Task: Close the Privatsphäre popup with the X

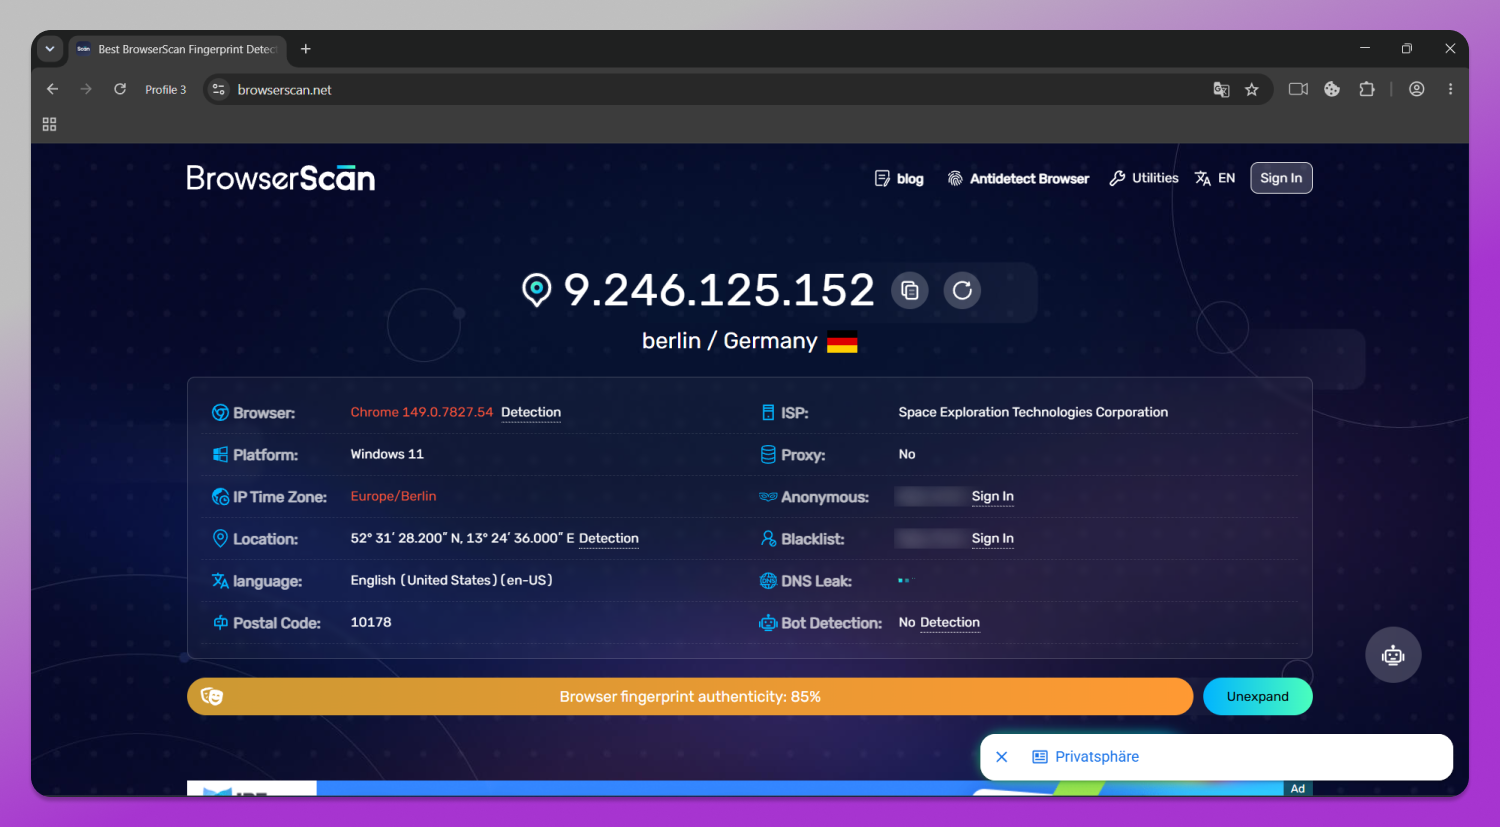Action: pos(1002,757)
